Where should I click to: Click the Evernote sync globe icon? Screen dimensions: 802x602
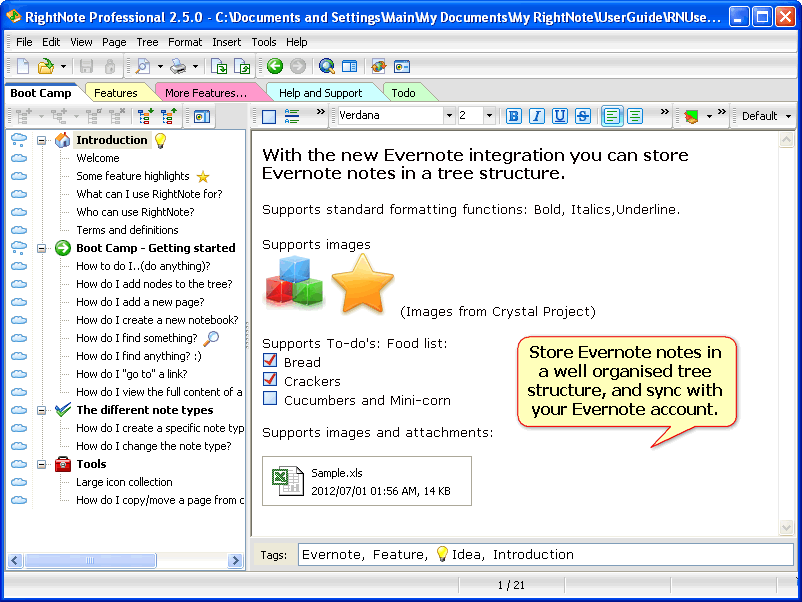coord(378,66)
